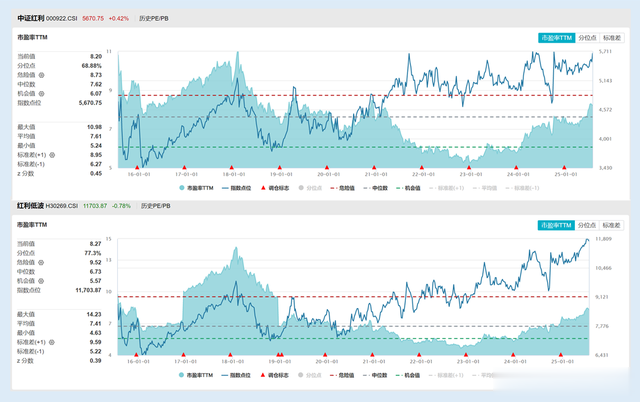The height and width of the screenshot is (402, 640).
Task: Toggle 机会值 legend line in top chart
Action: [x=408, y=188]
